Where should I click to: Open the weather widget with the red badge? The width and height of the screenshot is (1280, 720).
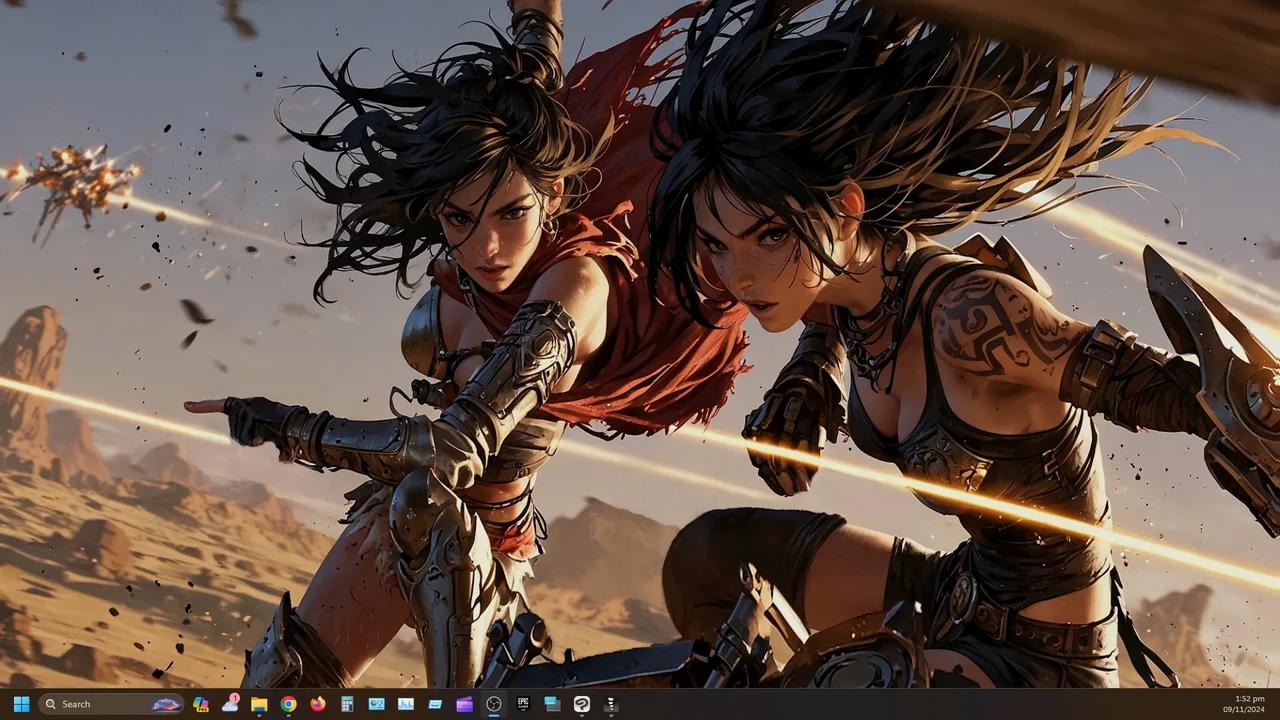pos(230,704)
